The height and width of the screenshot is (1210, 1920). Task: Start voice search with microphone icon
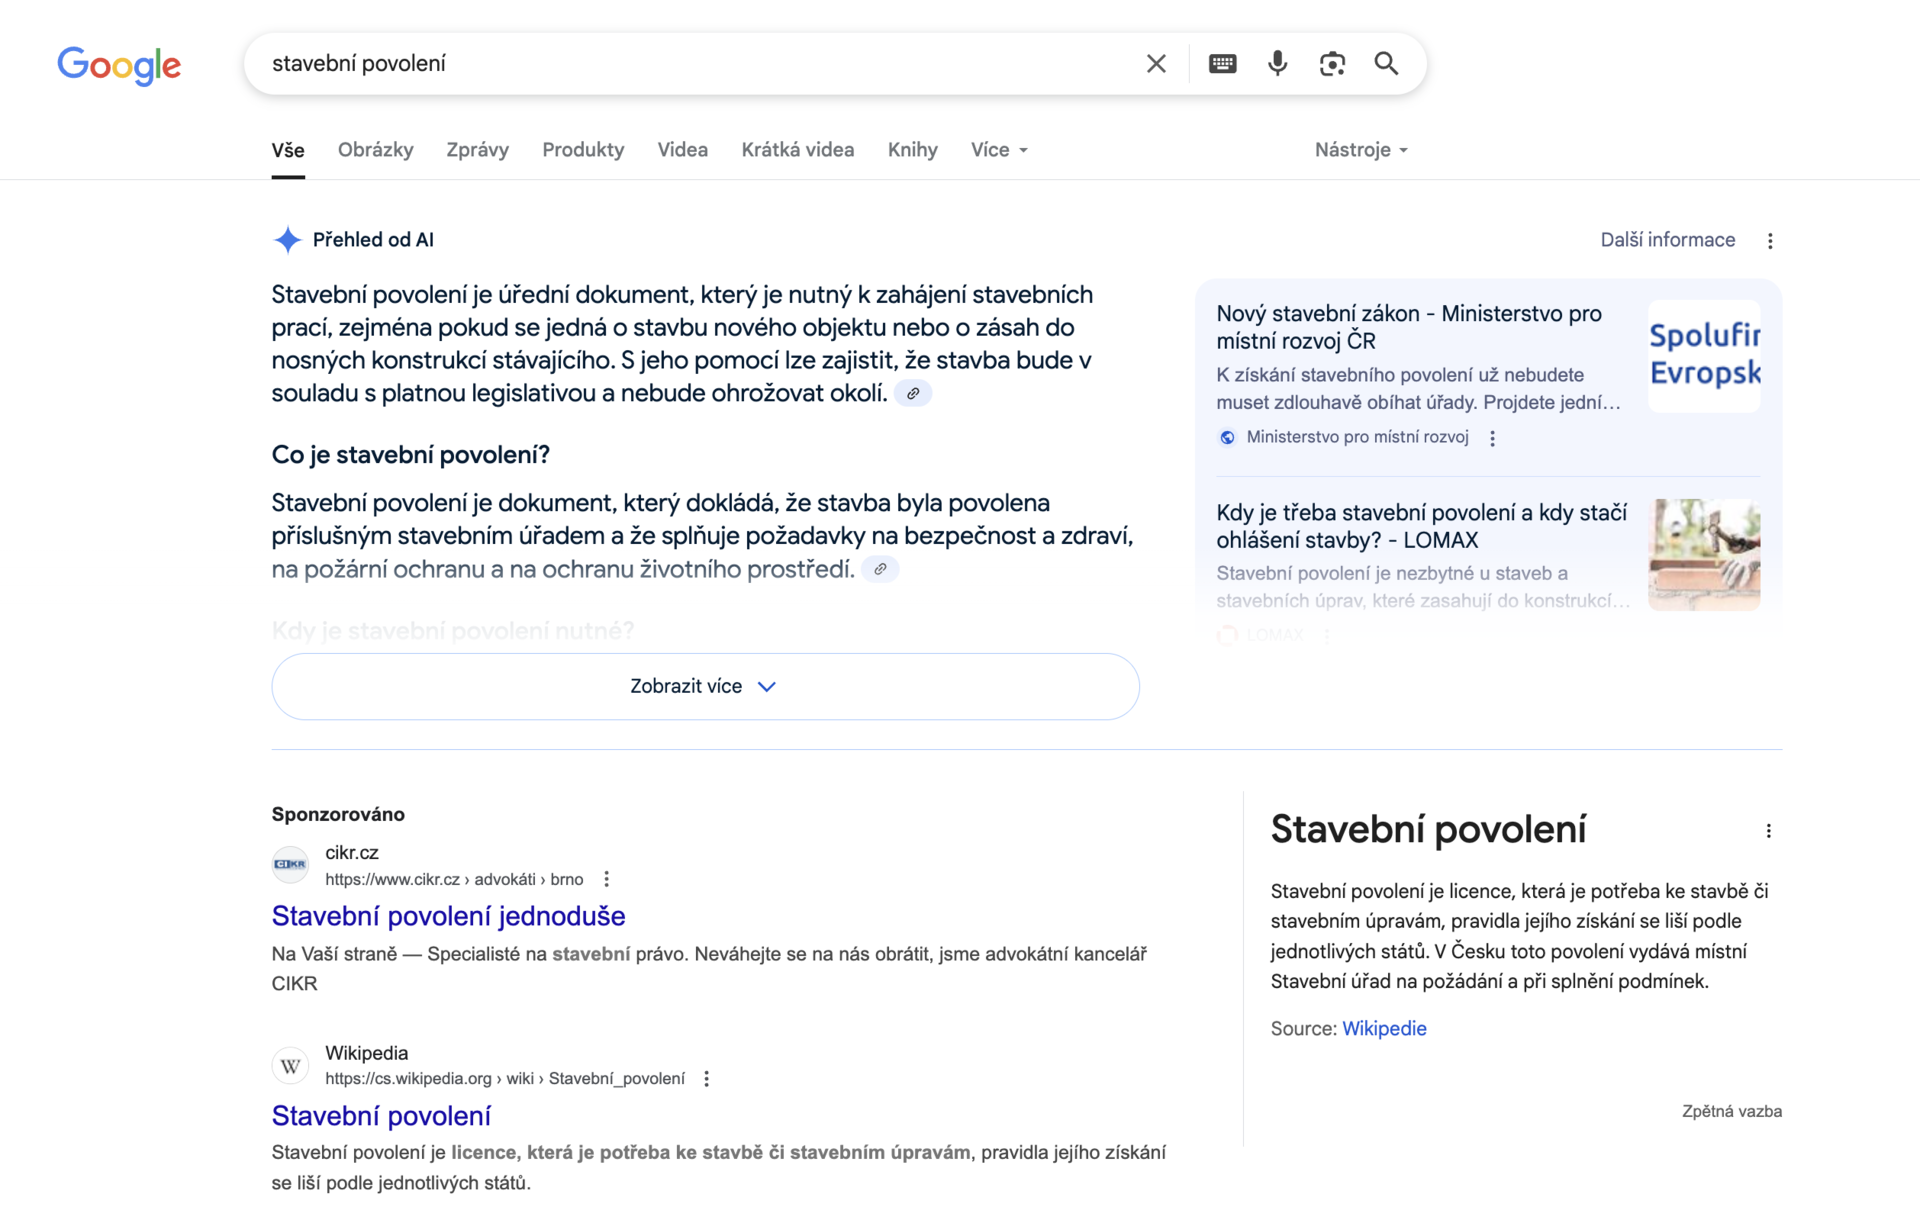[1277, 64]
